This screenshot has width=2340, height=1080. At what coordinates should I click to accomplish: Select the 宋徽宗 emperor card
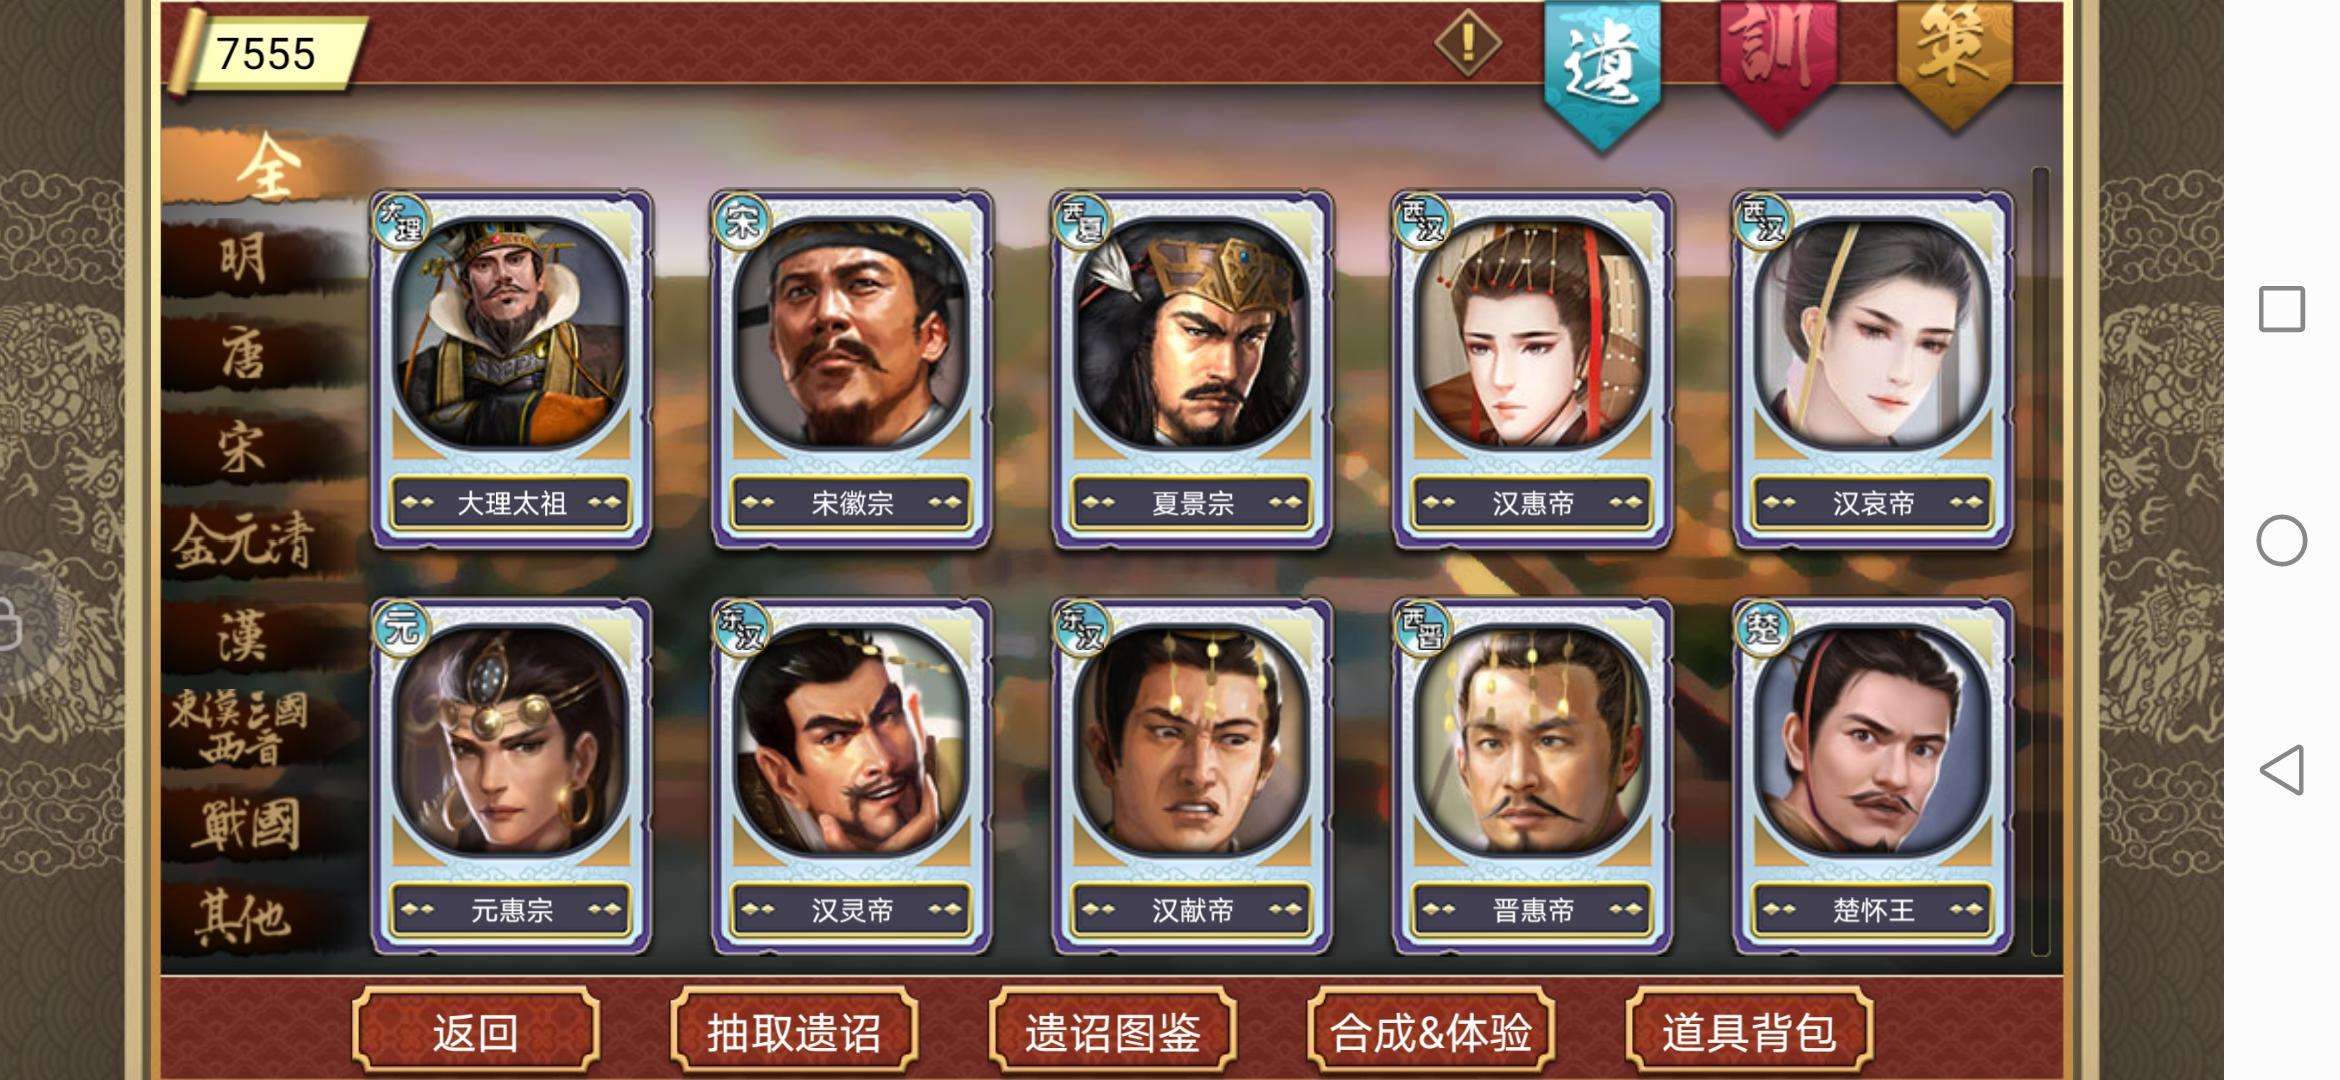[851, 368]
